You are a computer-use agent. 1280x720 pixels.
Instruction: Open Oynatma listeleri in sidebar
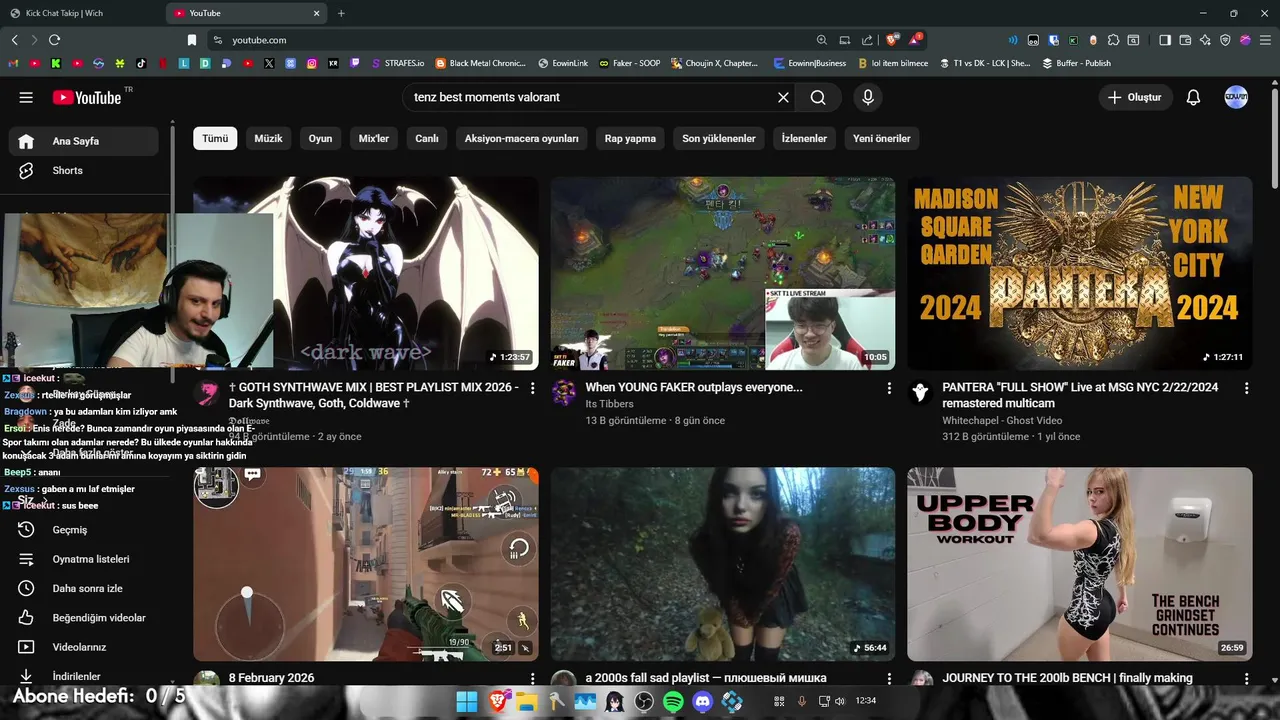pyautogui.click(x=84, y=559)
